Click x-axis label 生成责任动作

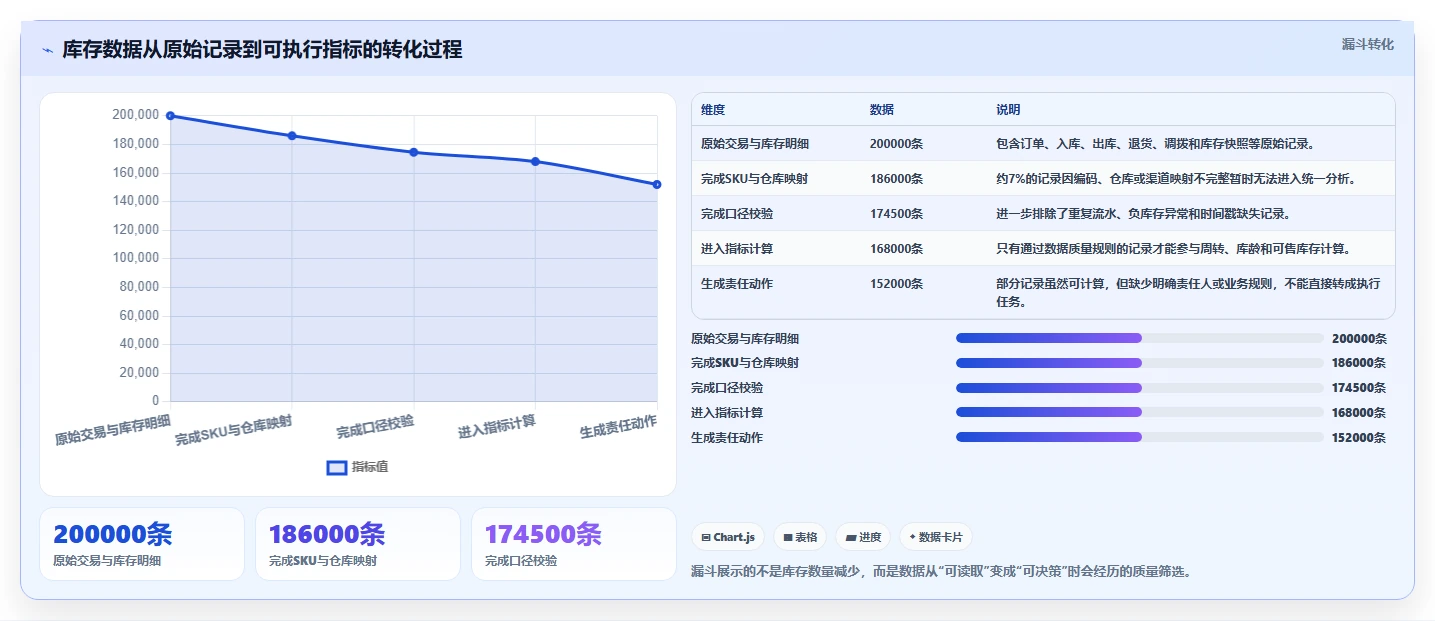point(618,428)
